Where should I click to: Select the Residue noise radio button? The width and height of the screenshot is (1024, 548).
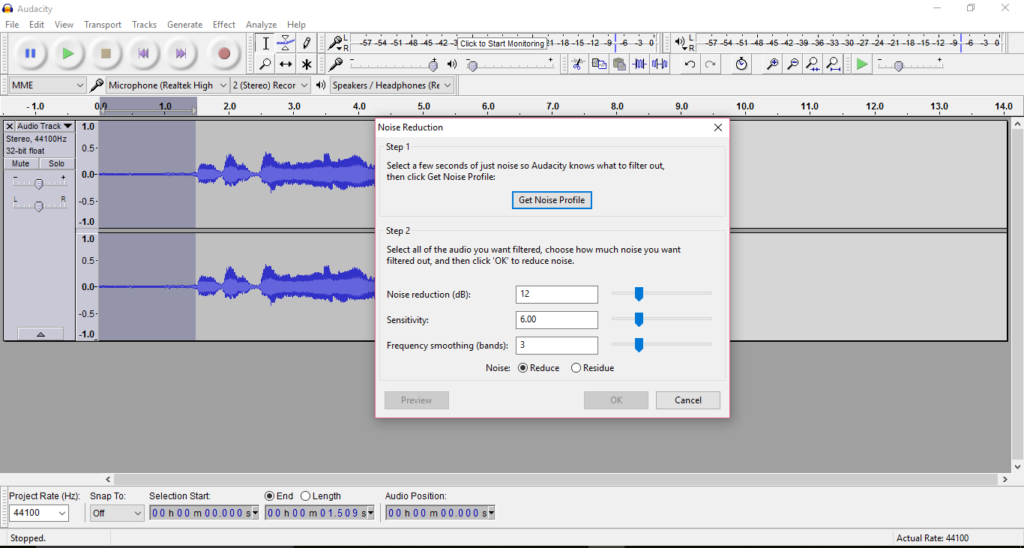click(x=575, y=368)
